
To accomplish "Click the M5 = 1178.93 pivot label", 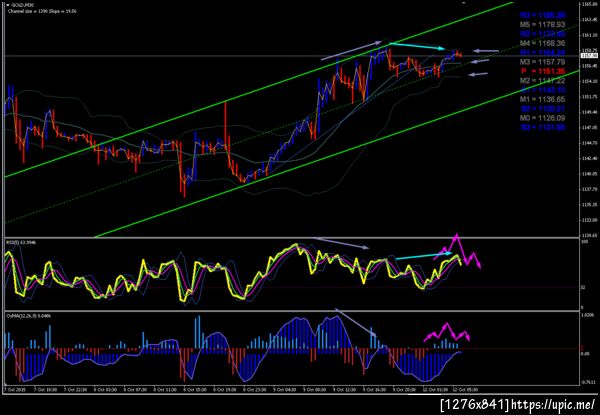I will [x=543, y=25].
